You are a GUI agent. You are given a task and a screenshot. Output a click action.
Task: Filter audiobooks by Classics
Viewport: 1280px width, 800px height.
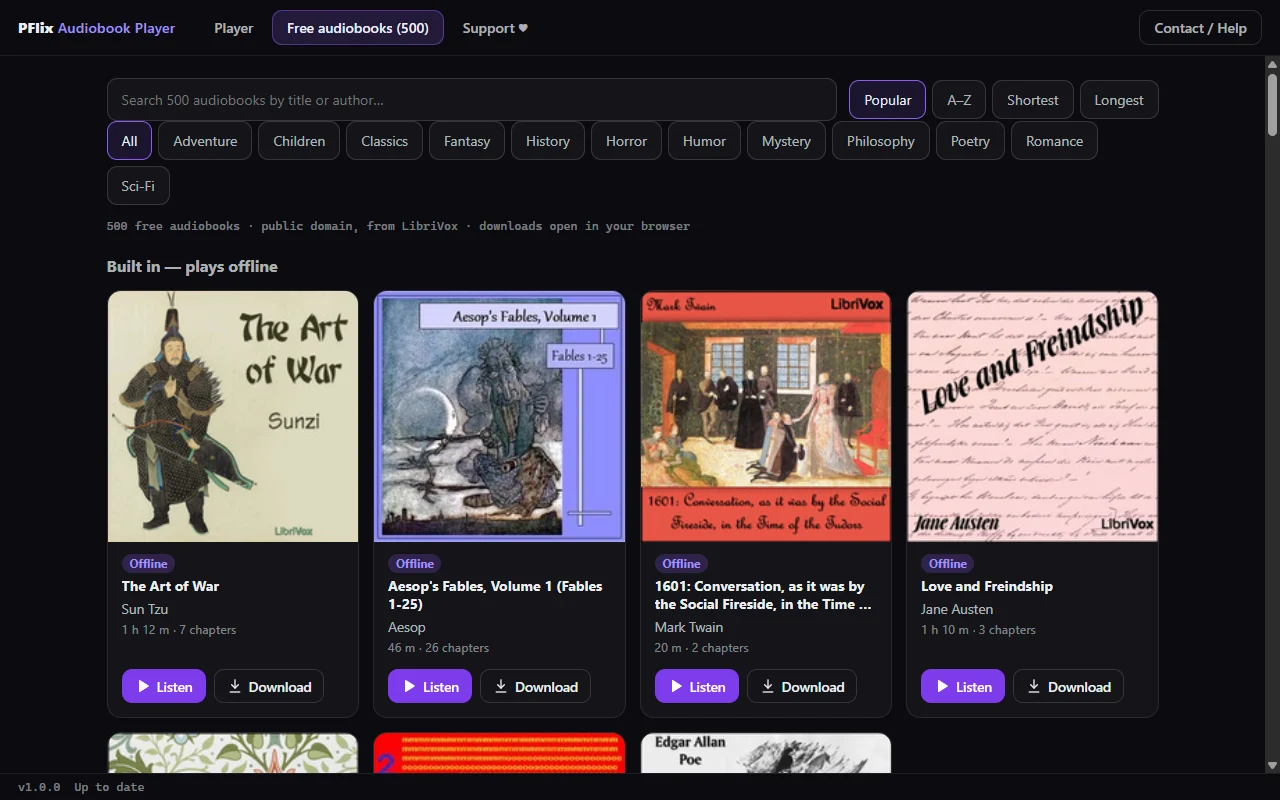(x=385, y=141)
